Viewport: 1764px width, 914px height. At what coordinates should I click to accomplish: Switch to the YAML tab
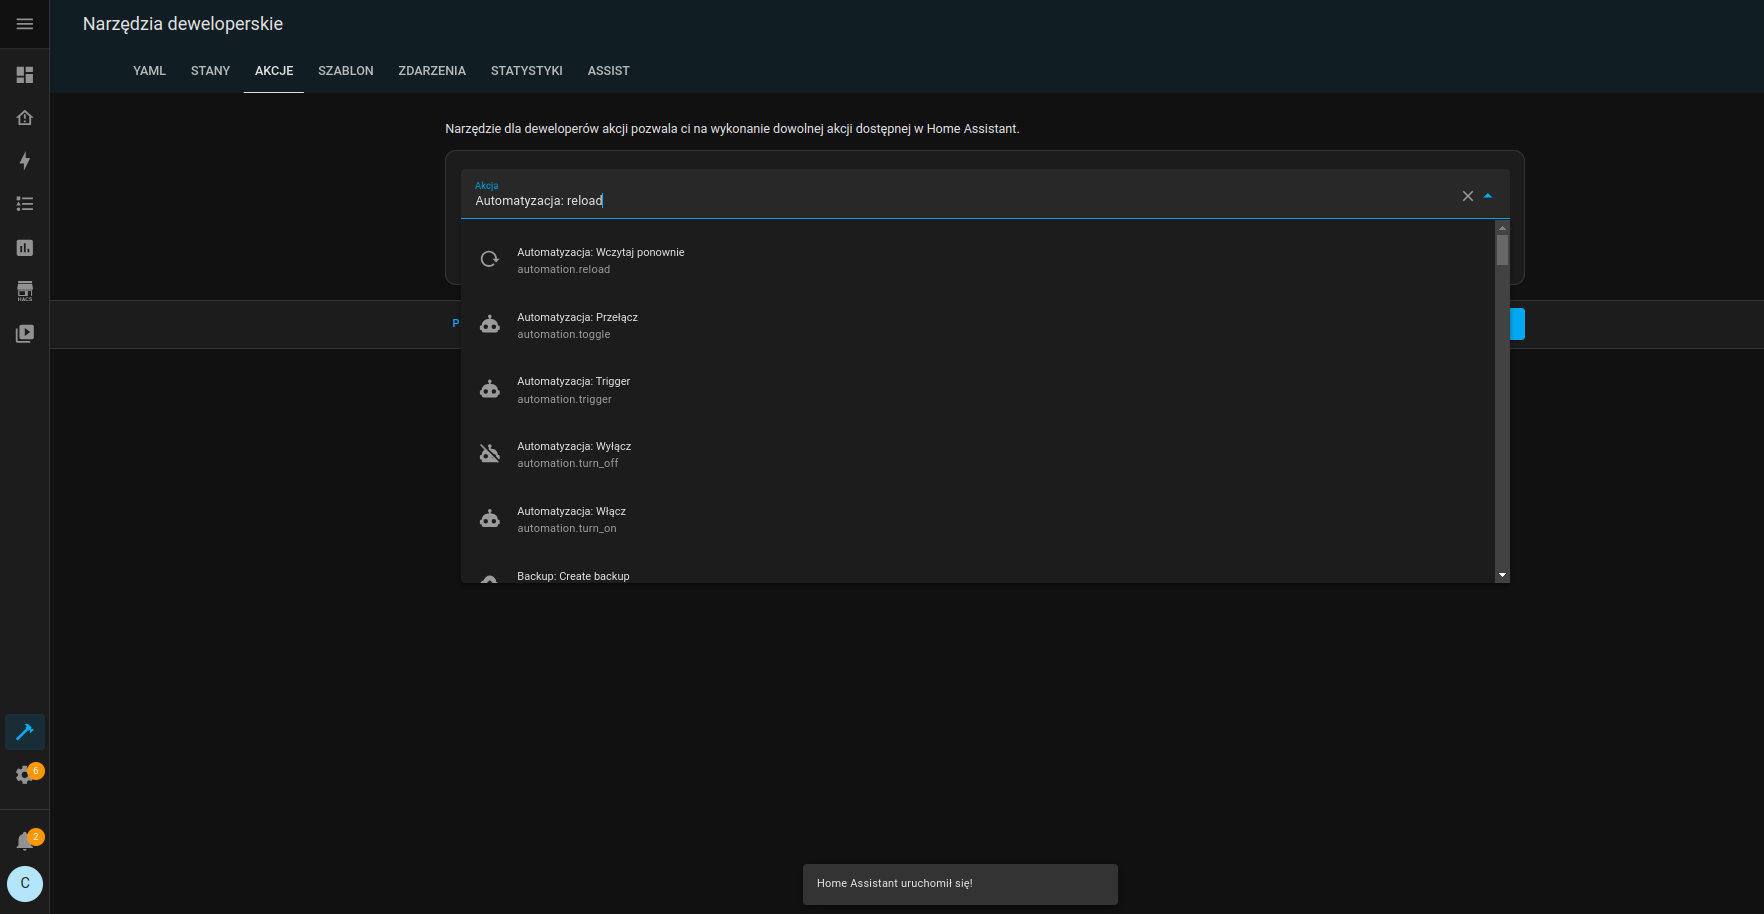pos(150,71)
